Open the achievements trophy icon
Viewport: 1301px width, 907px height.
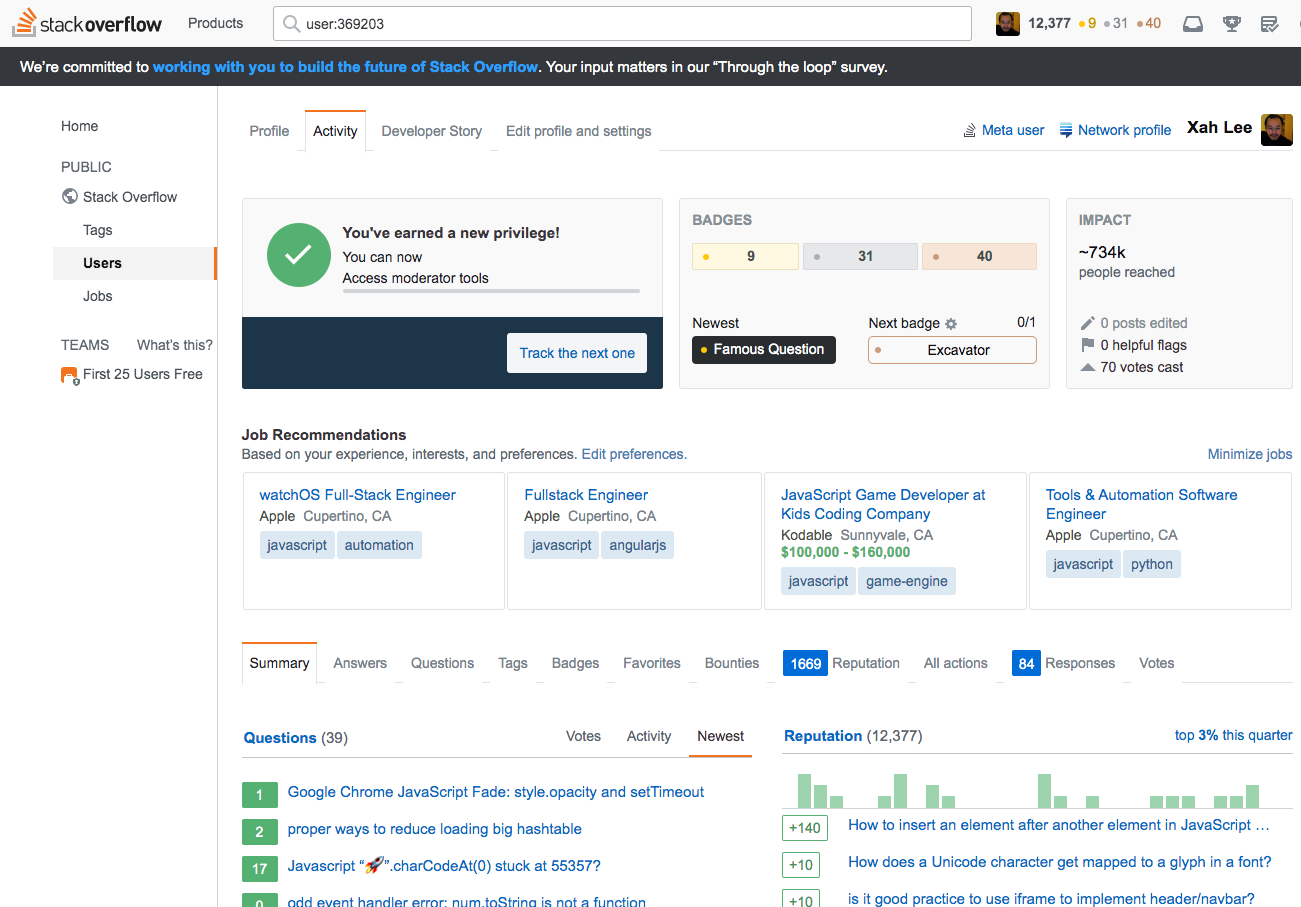click(x=1232, y=24)
